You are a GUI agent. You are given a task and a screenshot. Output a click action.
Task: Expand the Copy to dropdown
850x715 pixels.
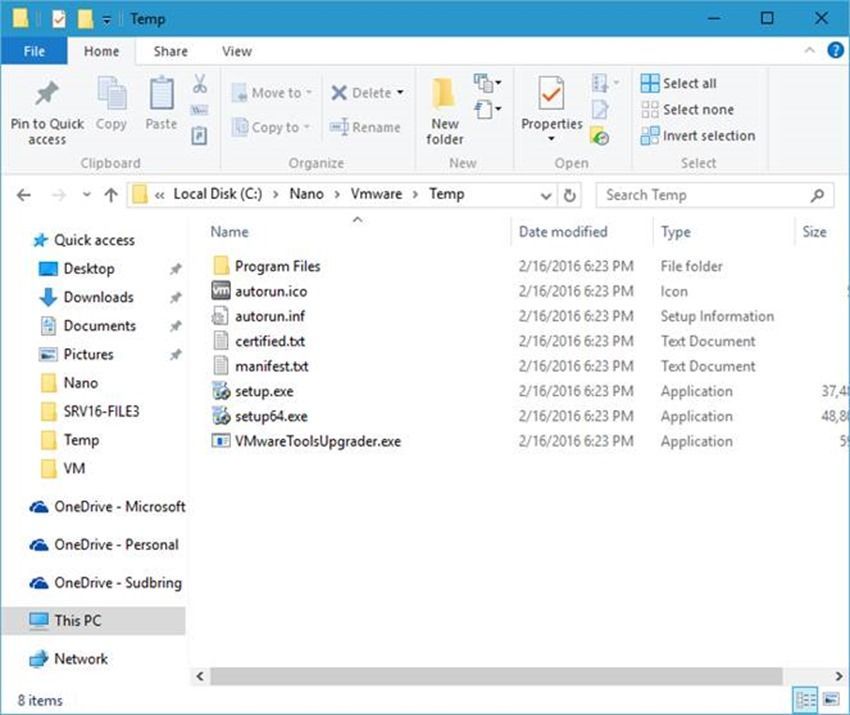pyautogui.click(x=306, y=127)
